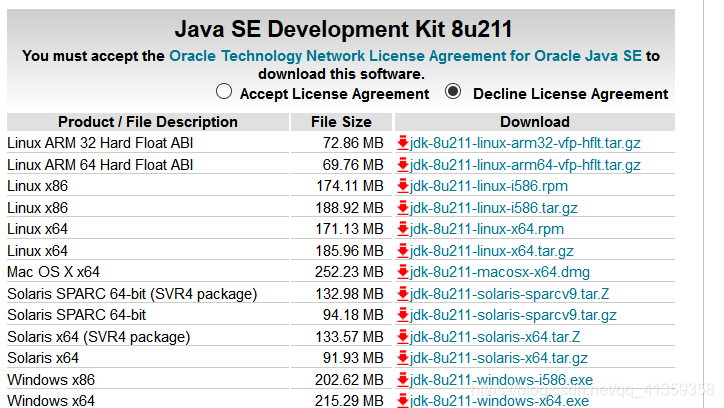Download jdk-8u211-linux-i586.rpm
Screen dimensions: 724x408
point(489,186)
